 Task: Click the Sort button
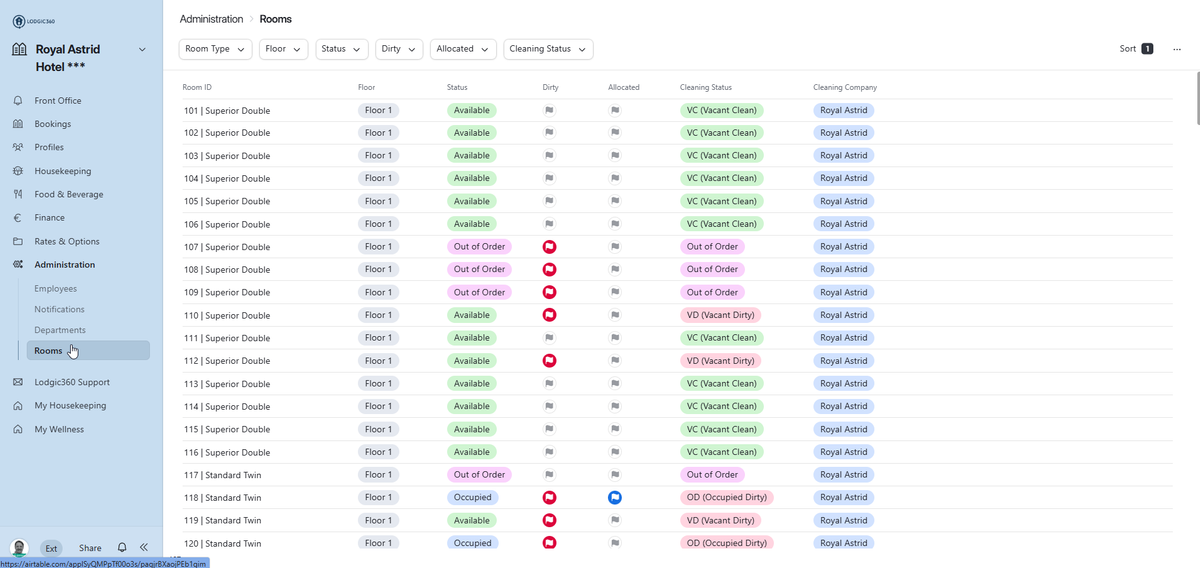[1137, 49]
